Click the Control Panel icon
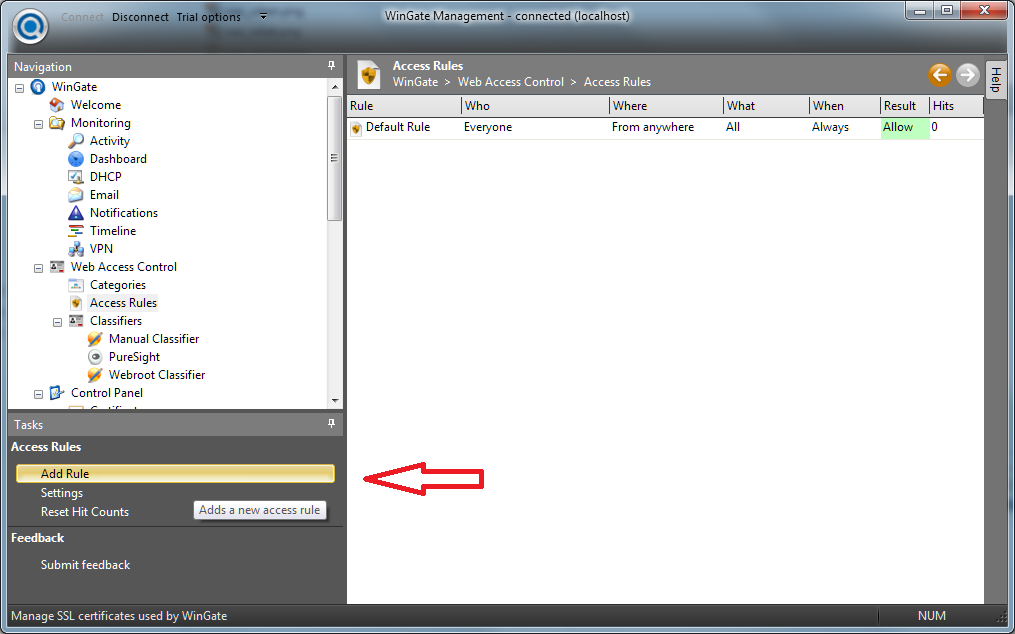 click(x=57, y=392)
